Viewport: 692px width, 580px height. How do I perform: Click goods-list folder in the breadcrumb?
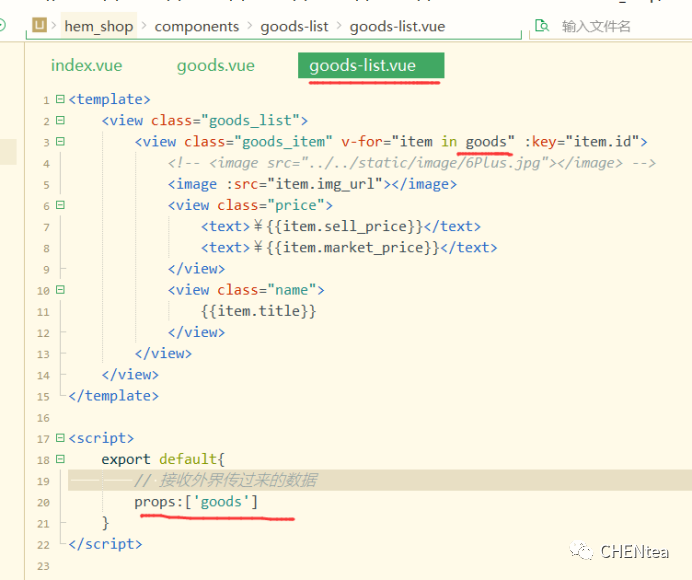pos(294,26)
